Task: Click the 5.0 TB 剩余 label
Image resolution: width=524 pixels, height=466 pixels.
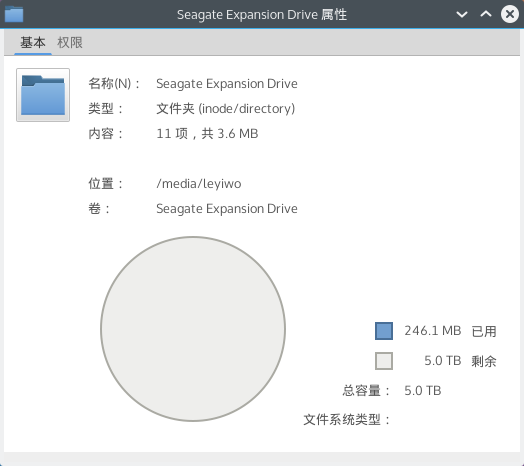Action: [x=460, y=361]
